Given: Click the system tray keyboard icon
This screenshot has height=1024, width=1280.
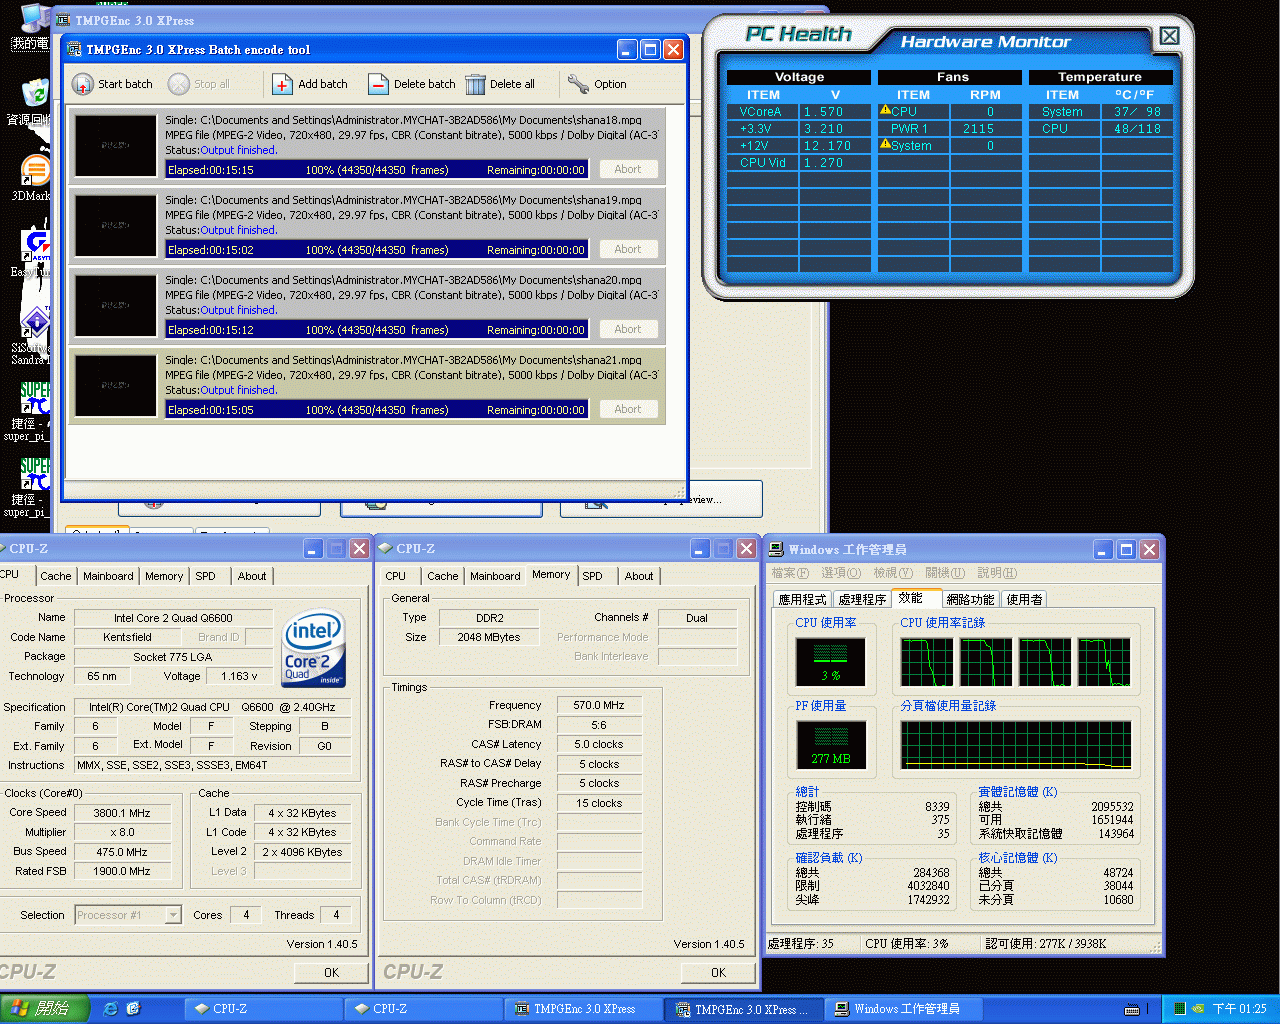Looking at the screenshot, I should pos(1132,1009).
